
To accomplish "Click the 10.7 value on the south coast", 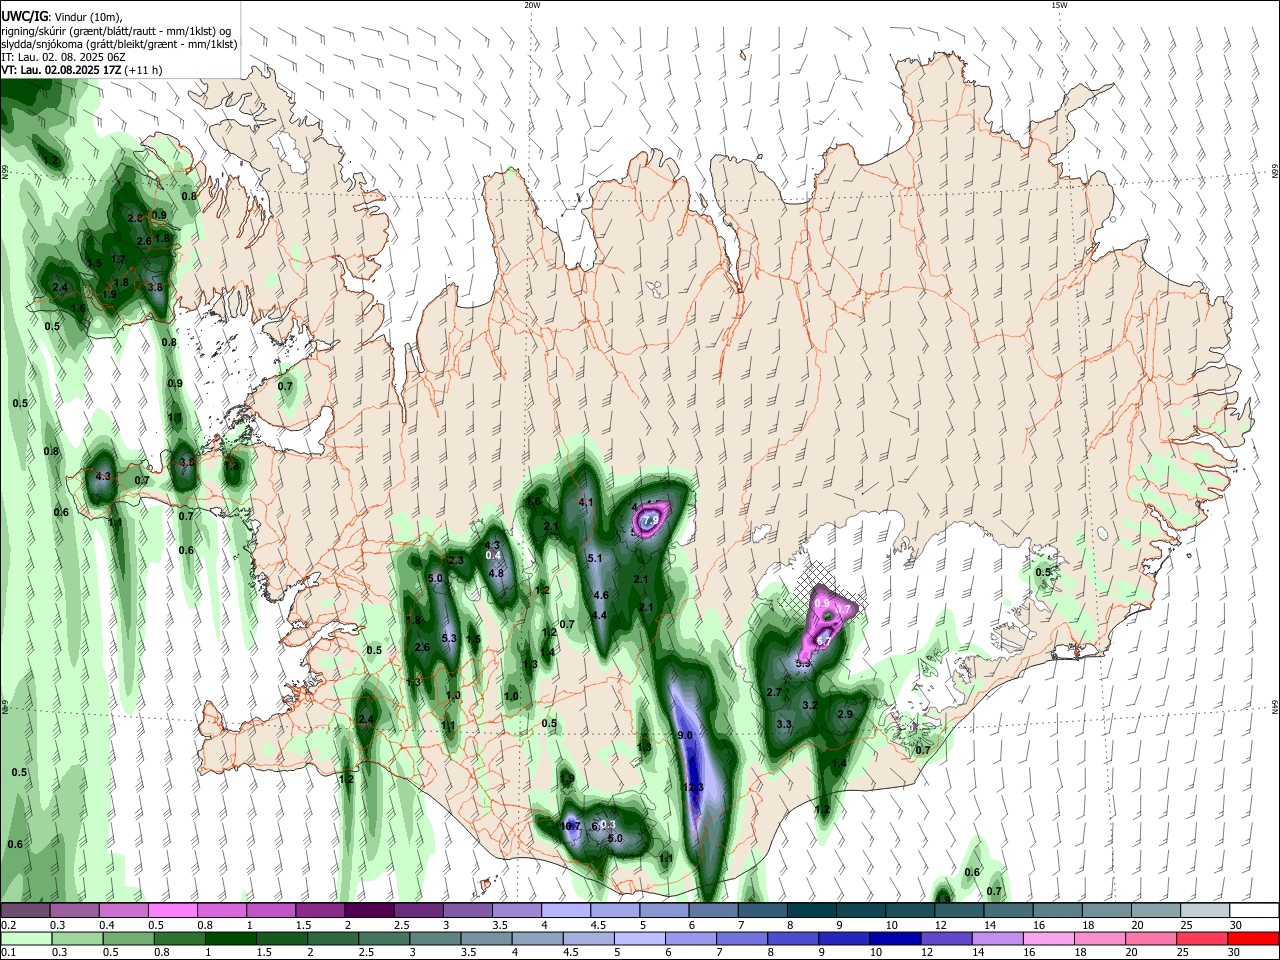I will click(x=570, y=826).
